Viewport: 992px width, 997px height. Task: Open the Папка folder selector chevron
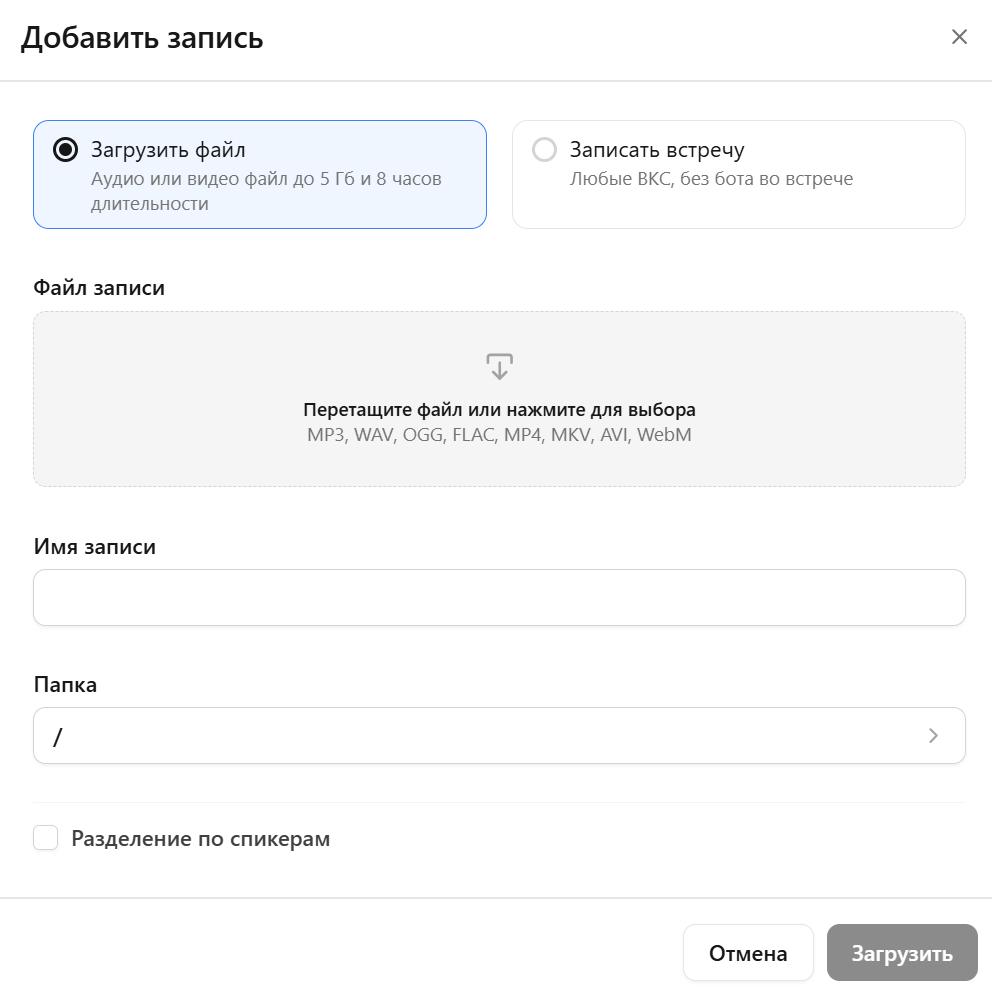(x=932, y=735)
